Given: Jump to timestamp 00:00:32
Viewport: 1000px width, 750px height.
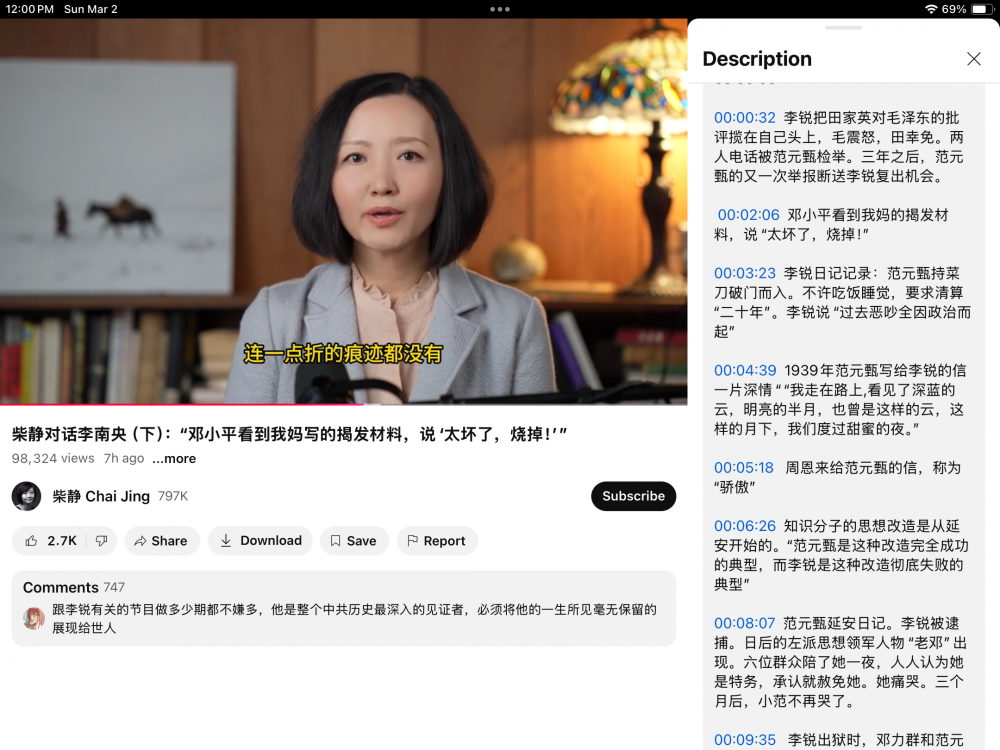Looking at the screenshot, I should (745, 118).
